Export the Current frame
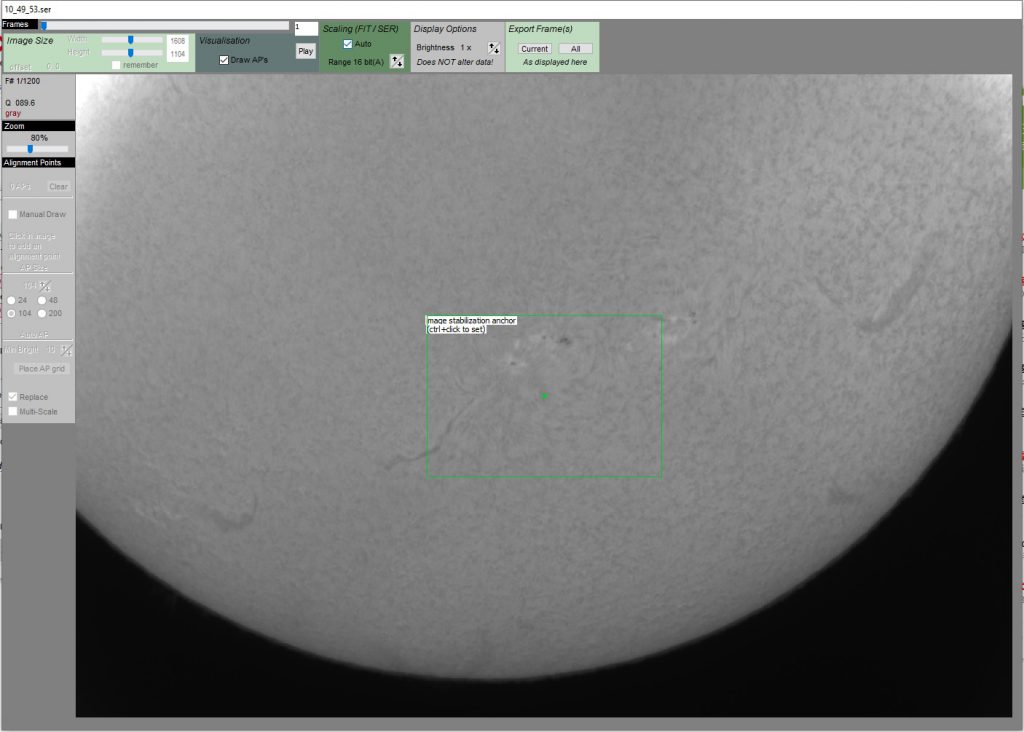Screen dimensions: 1024x732 click(x=535, y=49)
